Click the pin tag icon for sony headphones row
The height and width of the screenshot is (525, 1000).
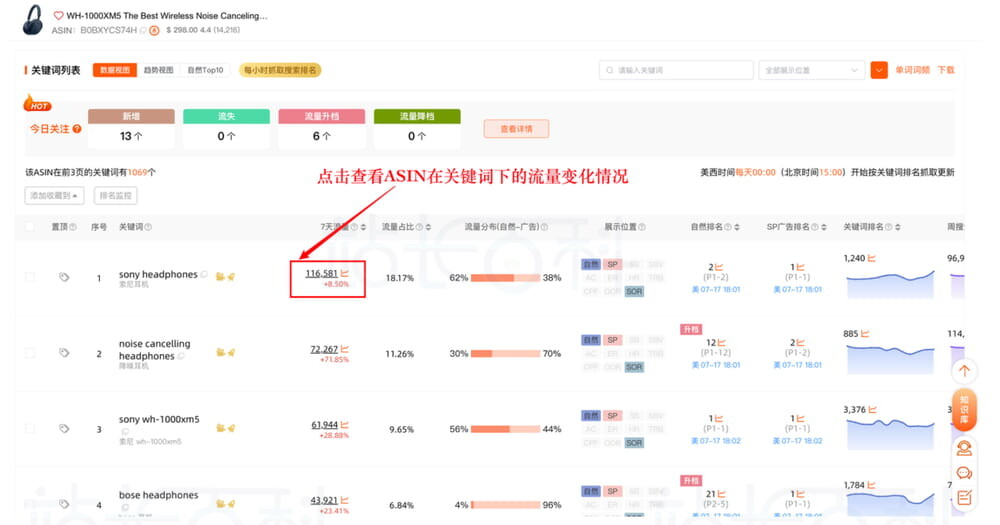(64, 277)
